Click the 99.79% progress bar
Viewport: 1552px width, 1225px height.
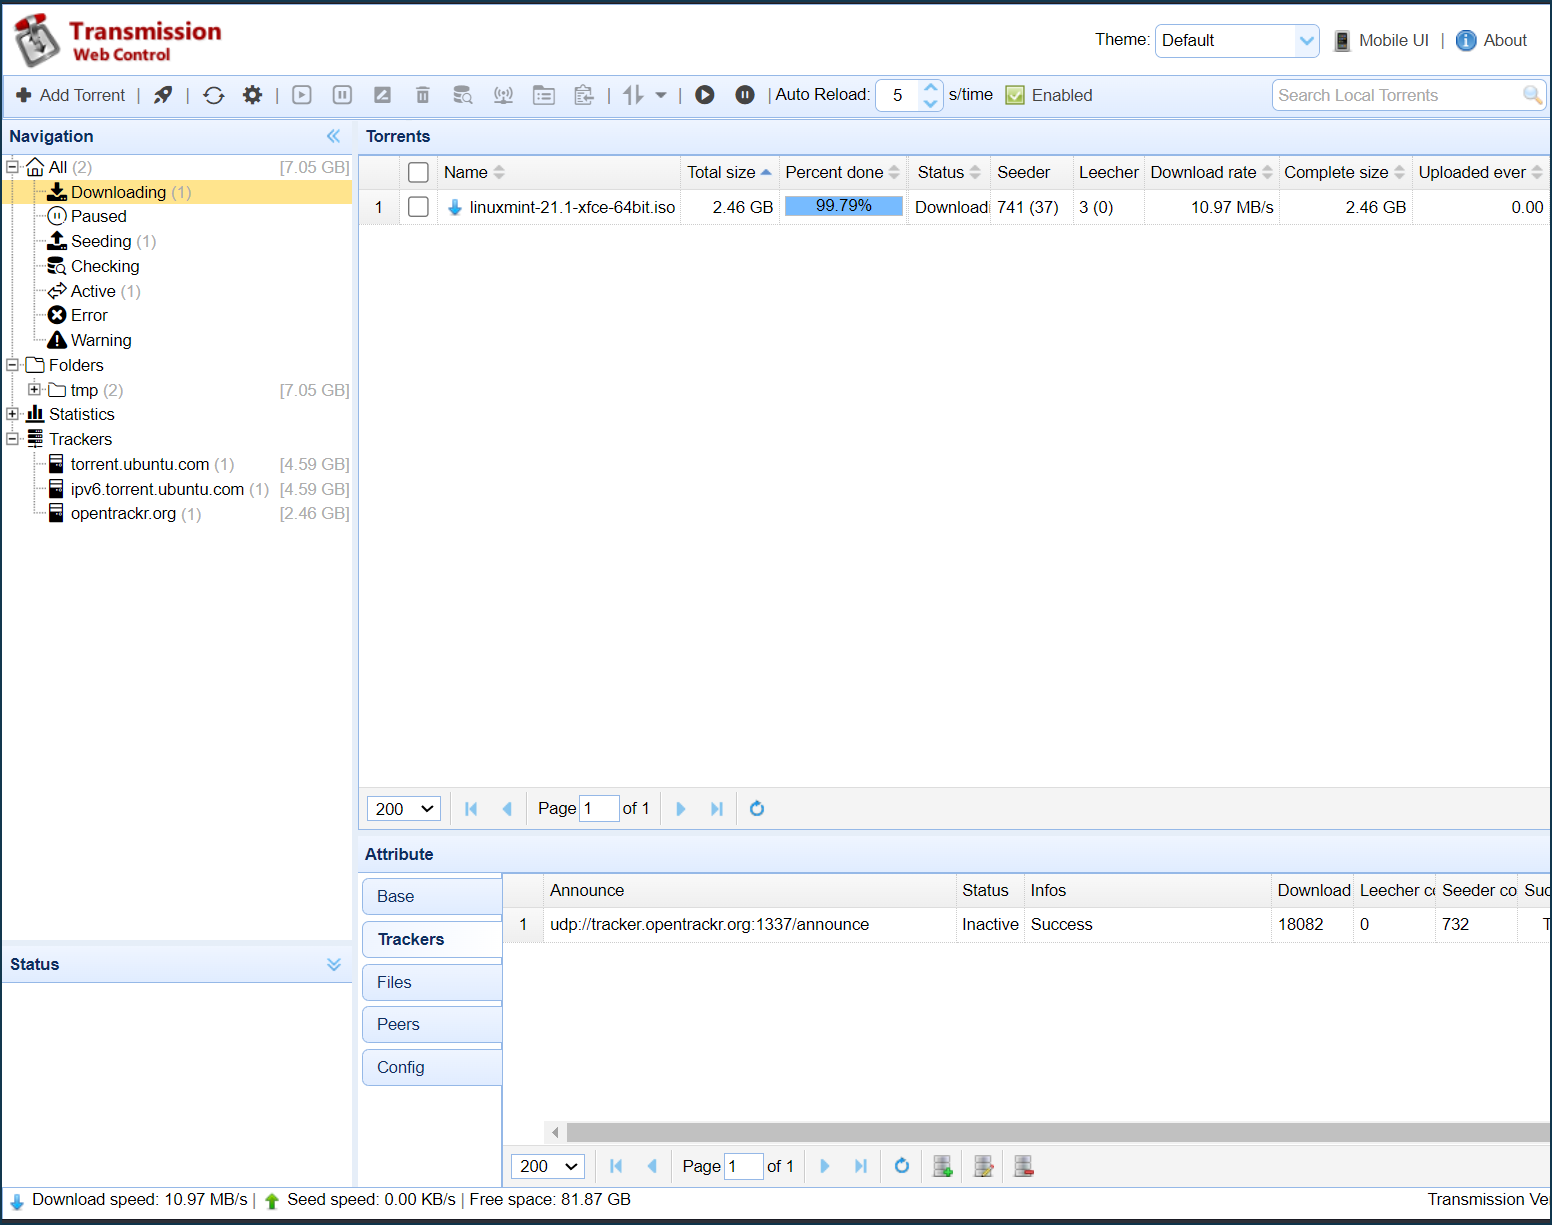pos(844,206)
